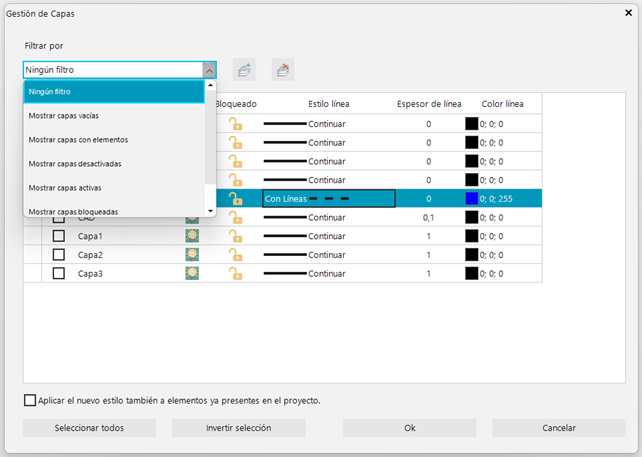The image size is (642, 457).
Task: Click the delete layer icon
Action: point(283,70)
